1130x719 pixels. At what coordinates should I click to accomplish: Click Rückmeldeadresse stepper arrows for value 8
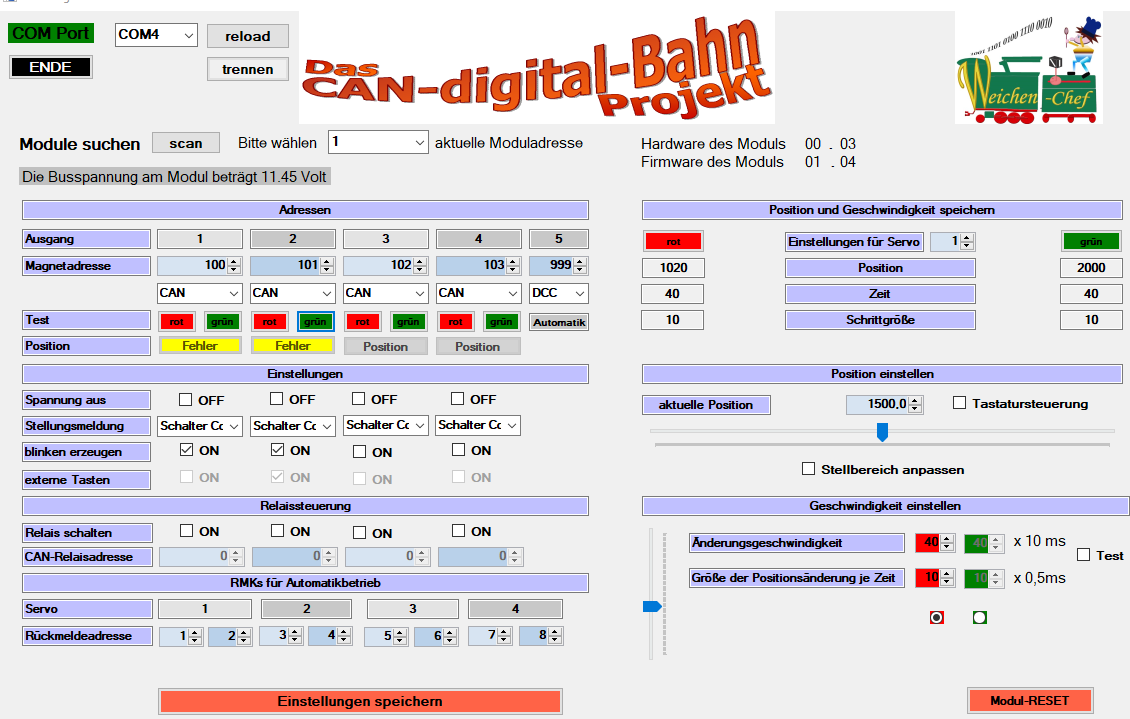tap(554, 636)
